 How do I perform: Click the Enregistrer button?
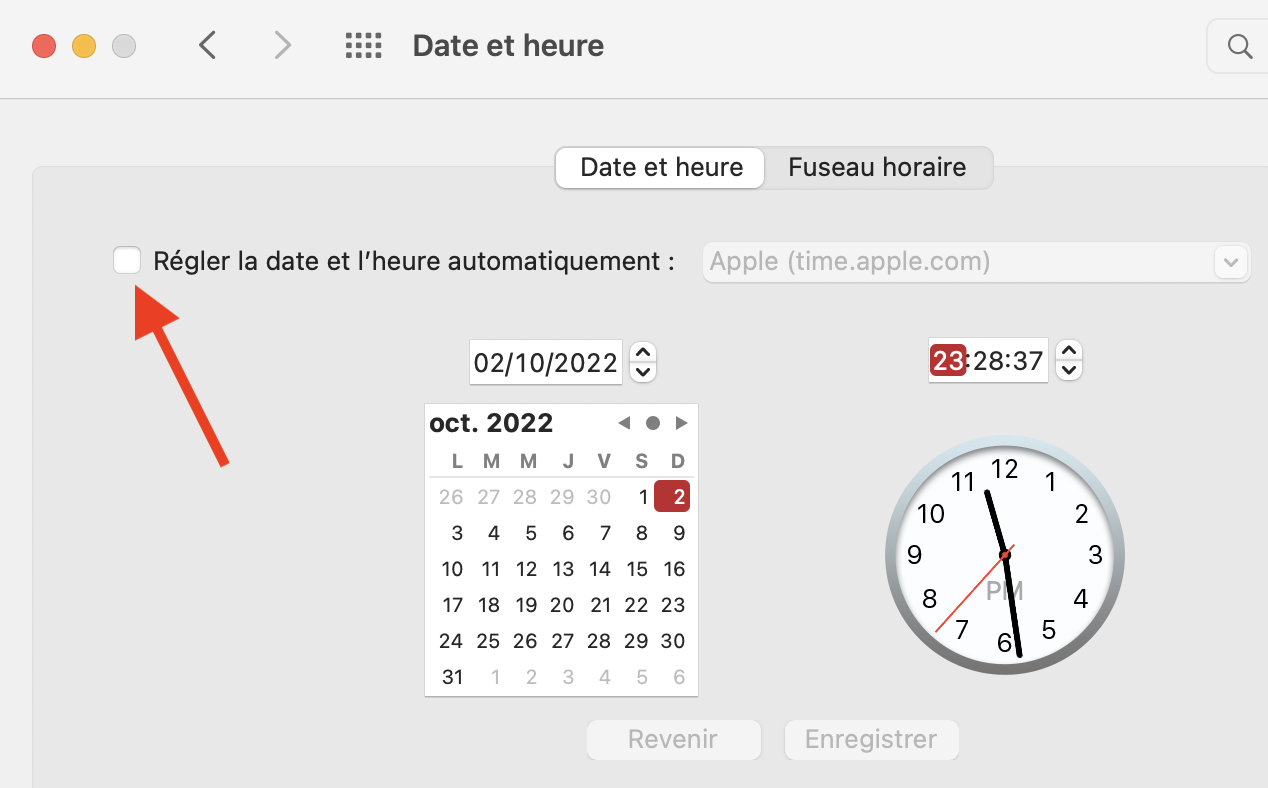(871, 740)
